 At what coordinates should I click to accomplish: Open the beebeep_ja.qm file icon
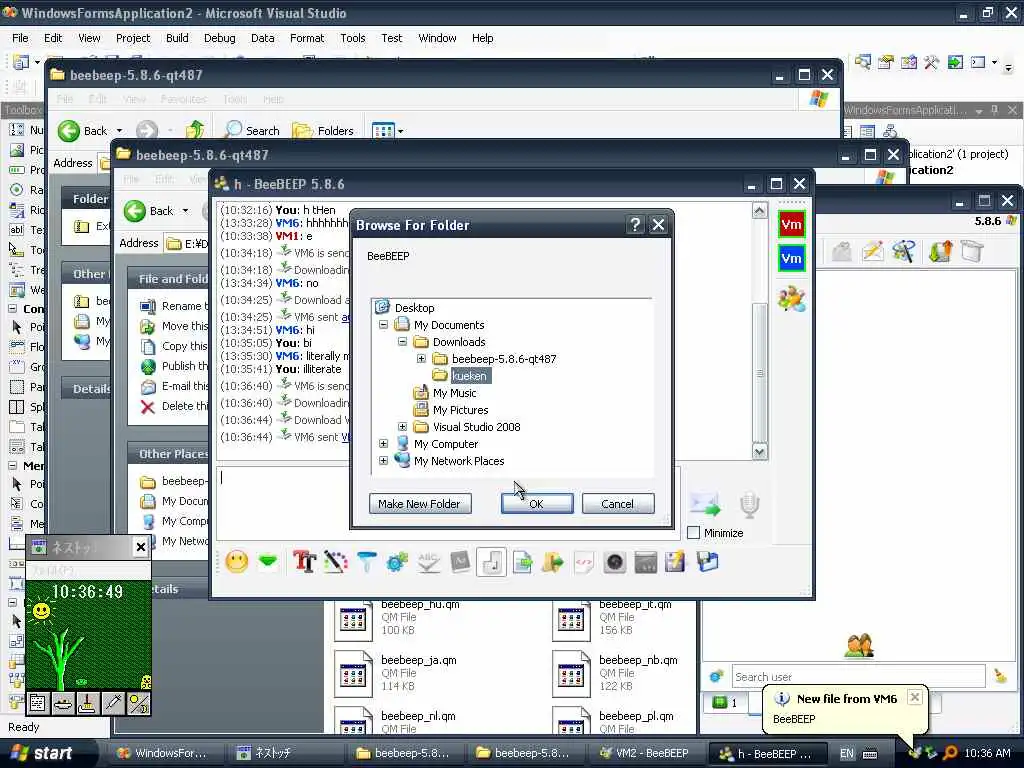click(x=353, y=674)
